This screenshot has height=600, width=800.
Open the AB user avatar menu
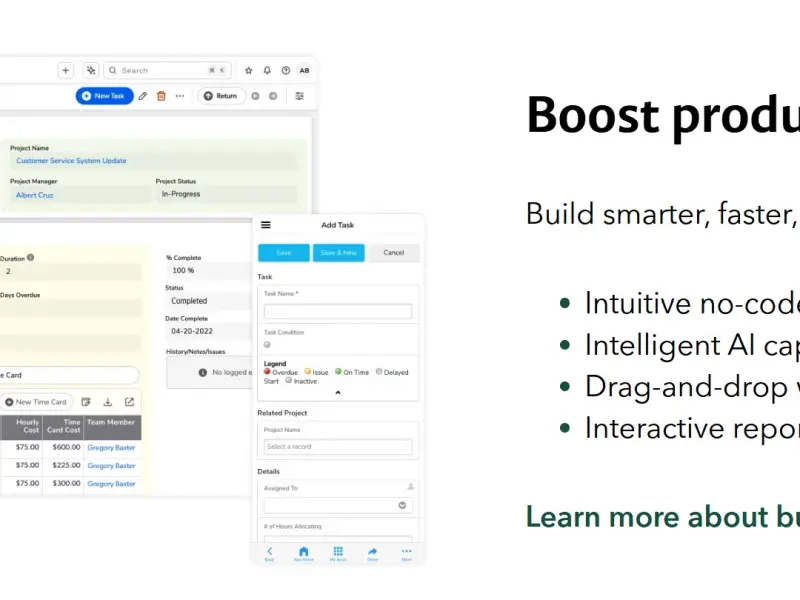[x=305, y=70]
